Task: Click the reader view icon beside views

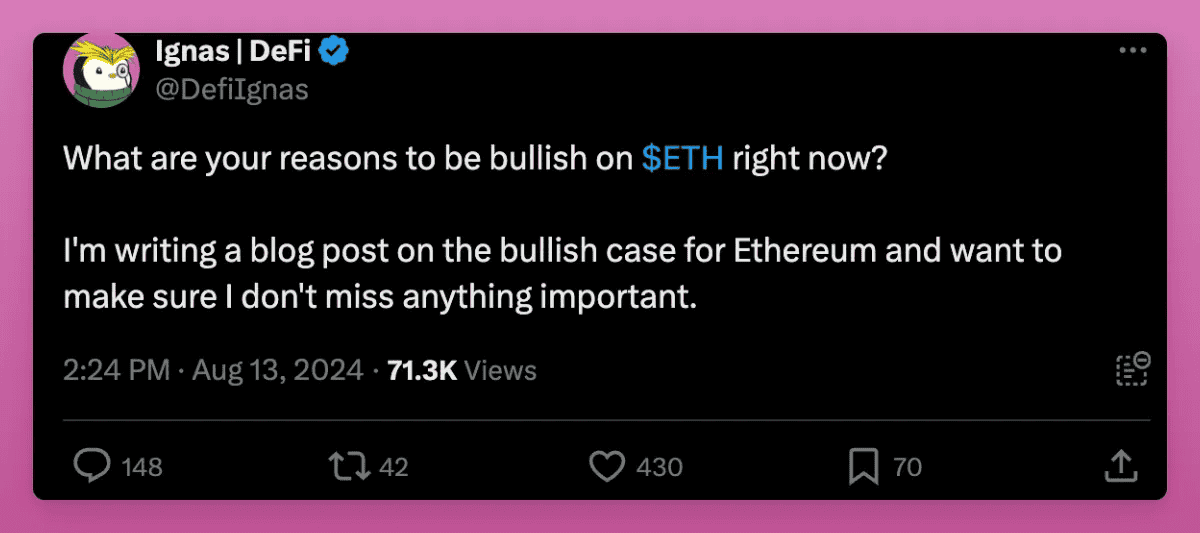Action: coord(1132,368)
